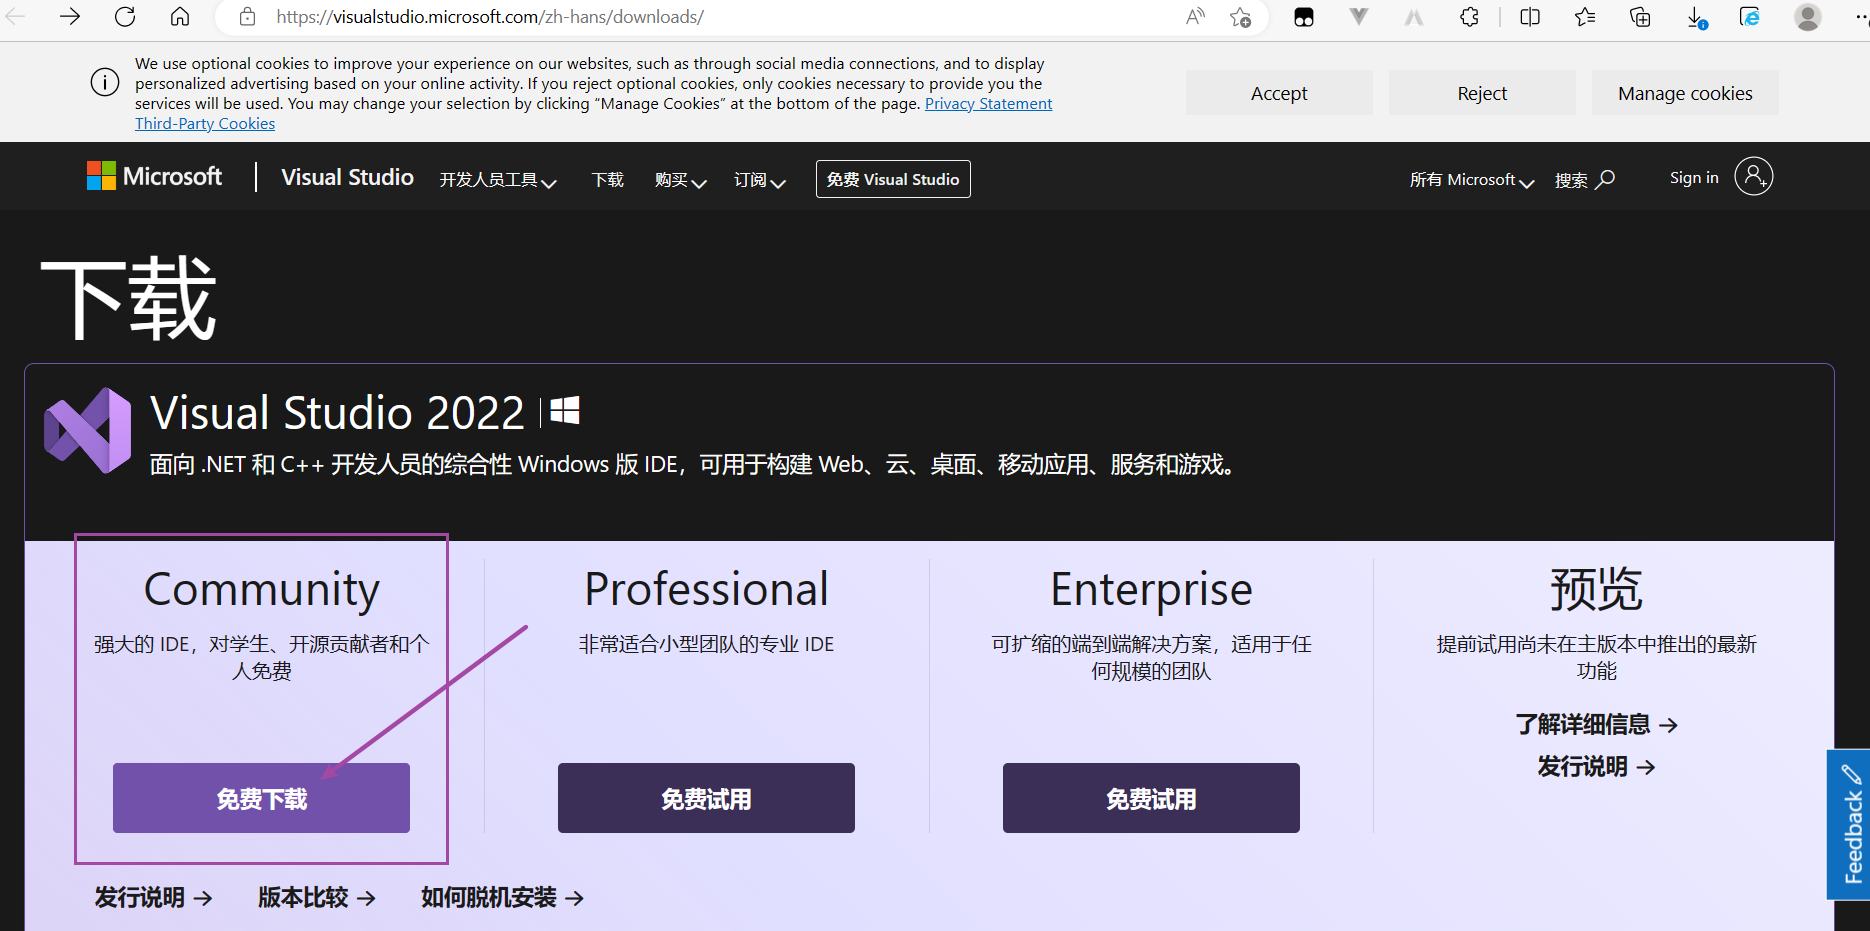Screen dimensions: 1870x931
Task: Open split screen view icon
Action: 1530,17
